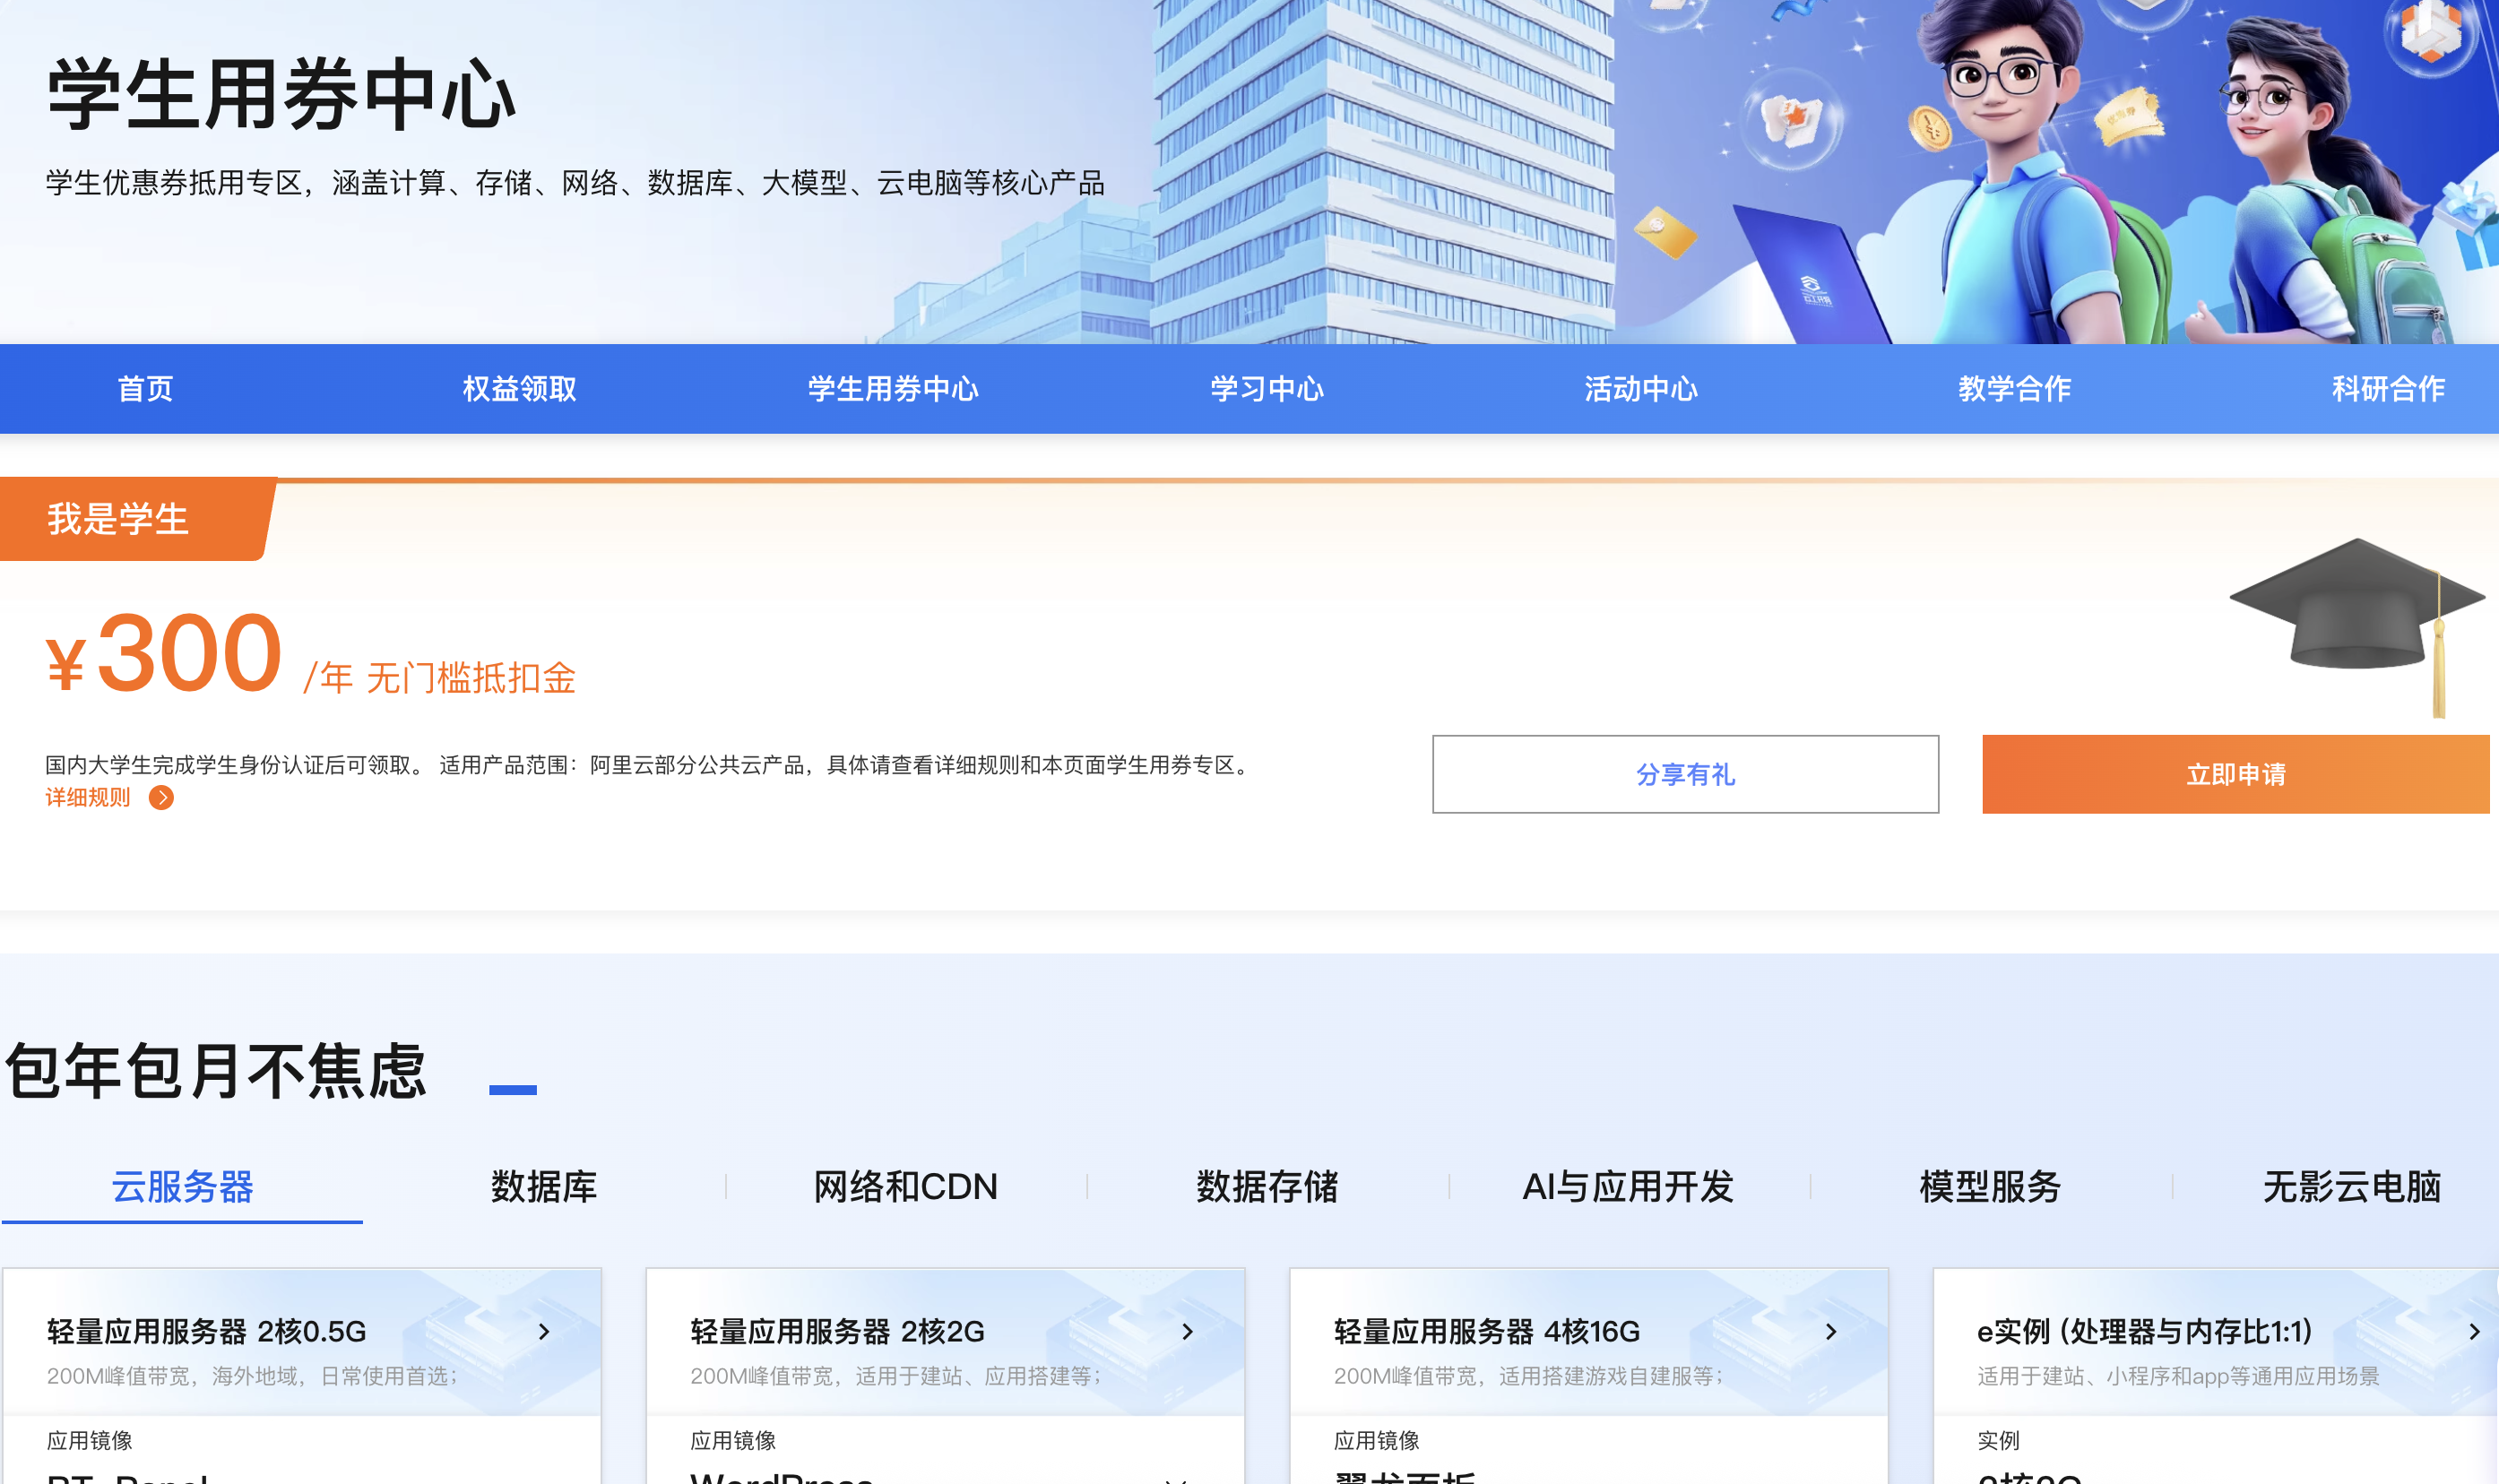This screenshot has height=1484, width=2499.
Task: Click 应用镜像 label in 2核0.5G card
Action: [90, 1440]
